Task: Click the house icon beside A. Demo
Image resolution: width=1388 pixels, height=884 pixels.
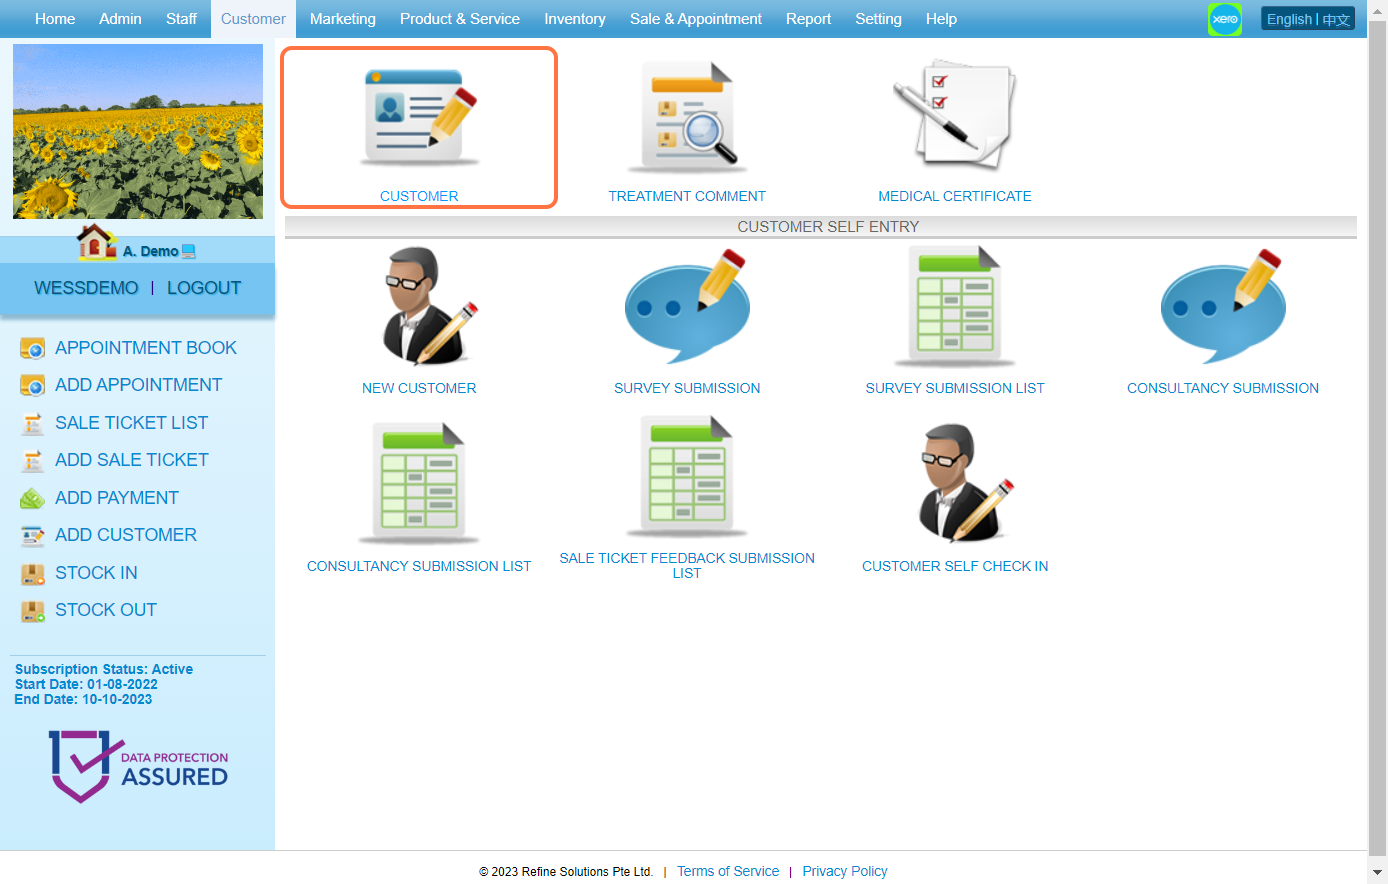Action: point(97,242)
